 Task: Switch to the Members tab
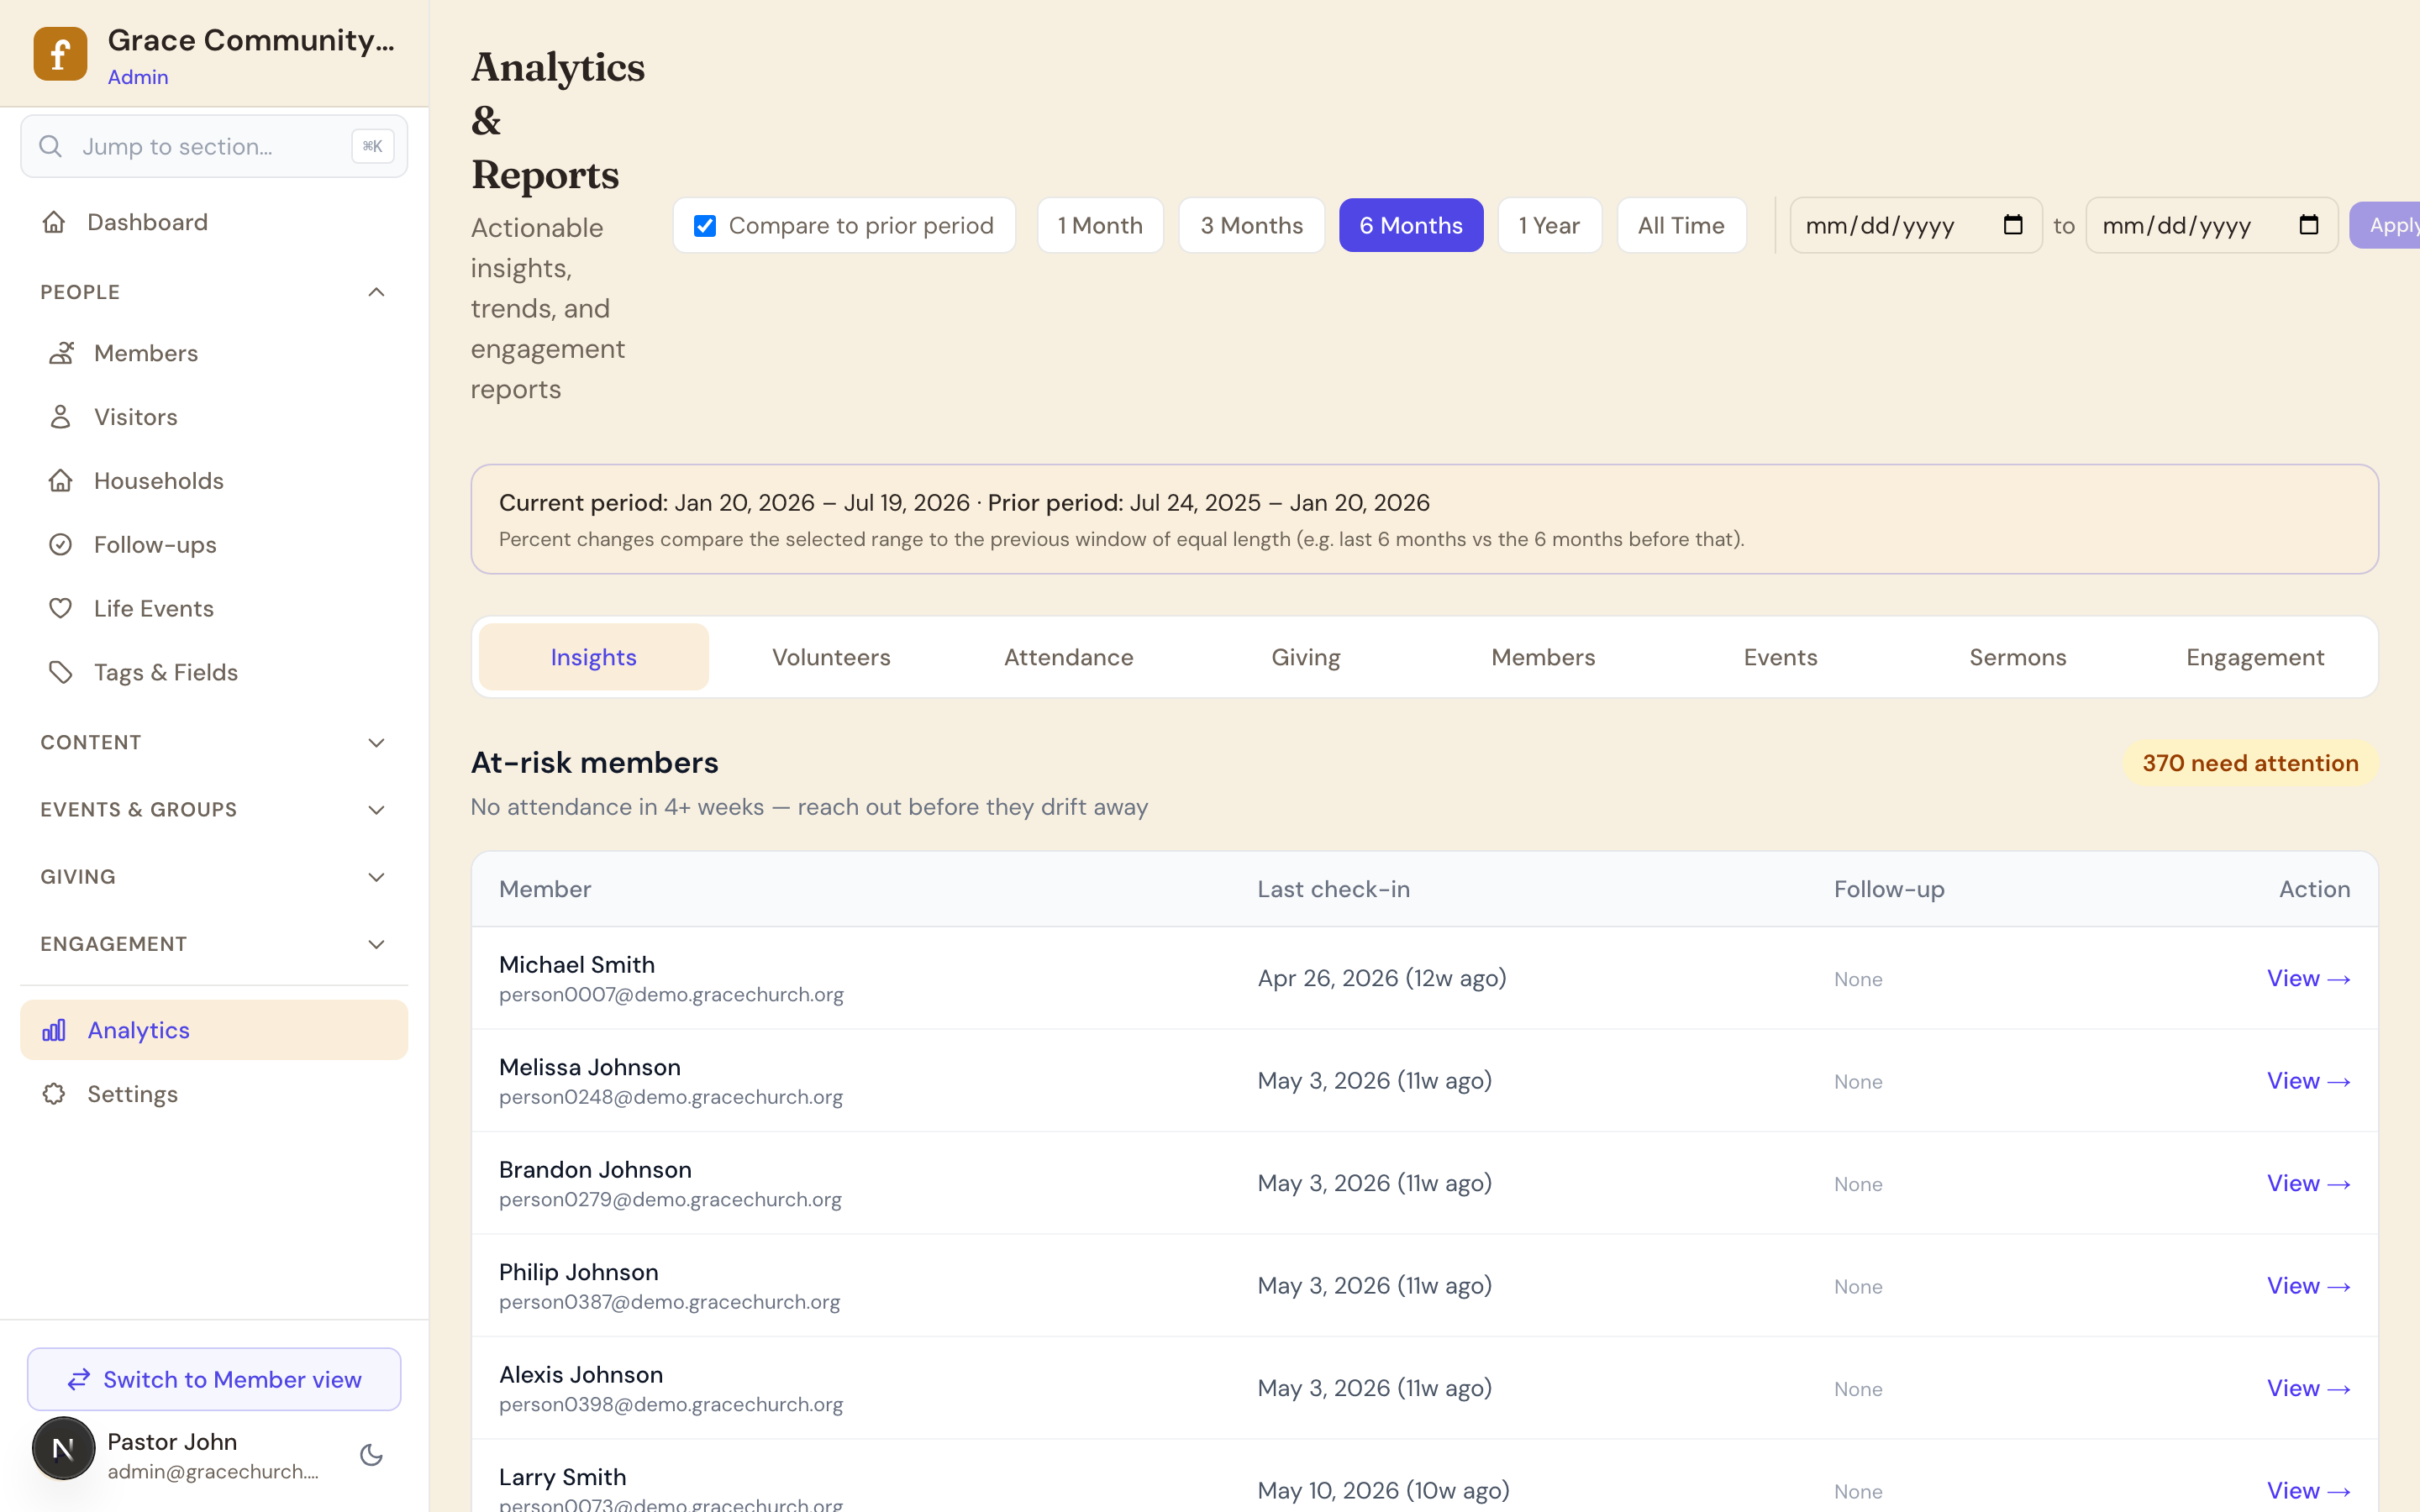pyautogui.click(x=1543, y=657)
